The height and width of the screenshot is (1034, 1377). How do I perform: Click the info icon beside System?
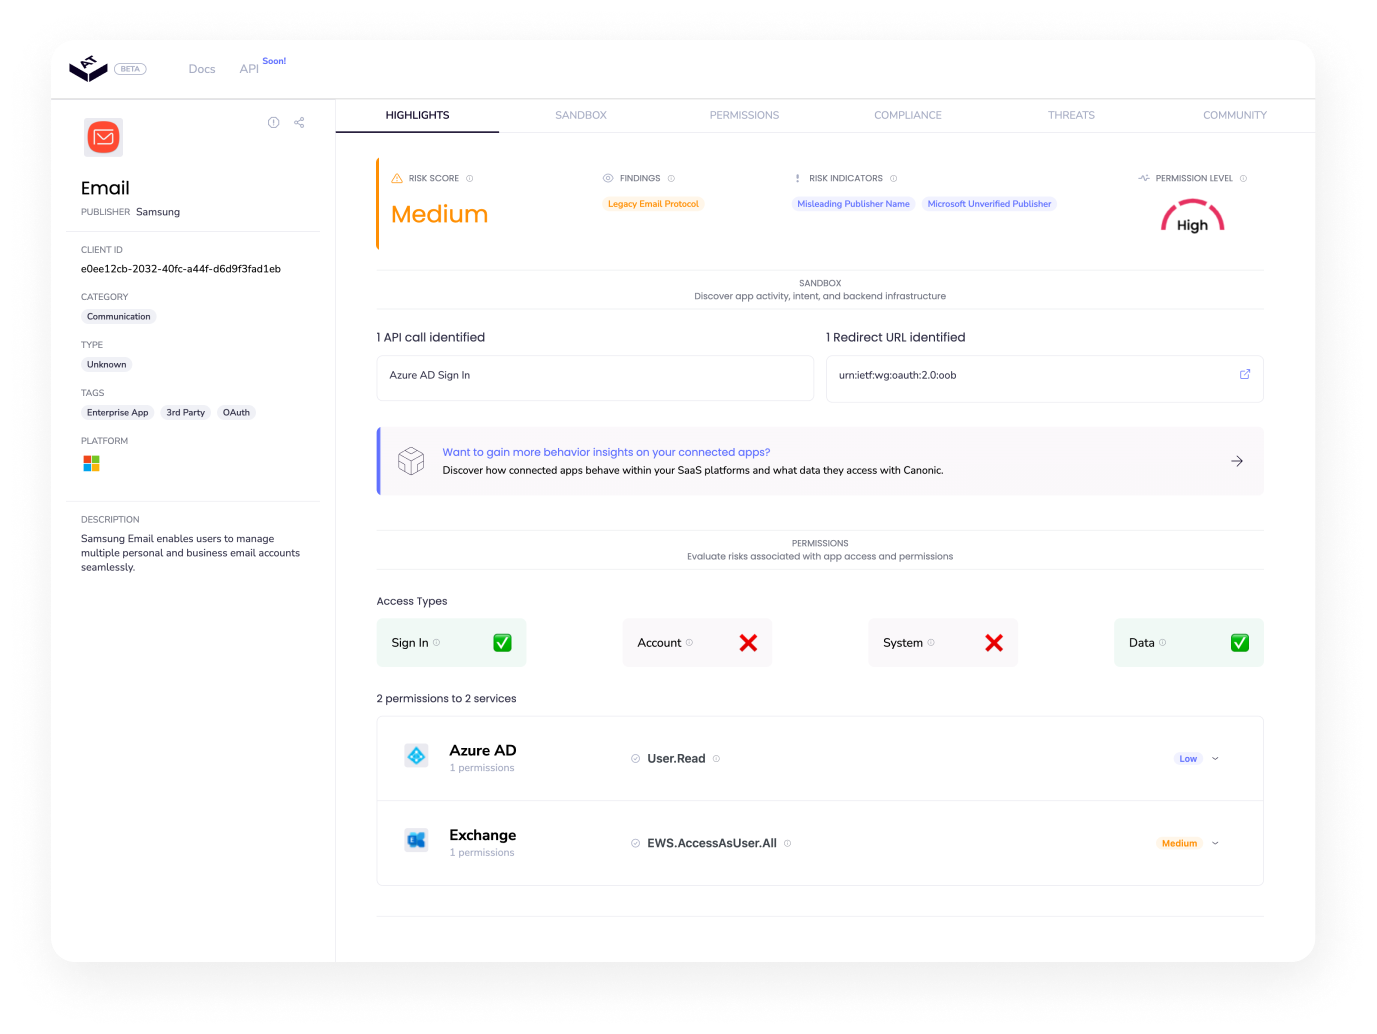click(x=931, y=642)
